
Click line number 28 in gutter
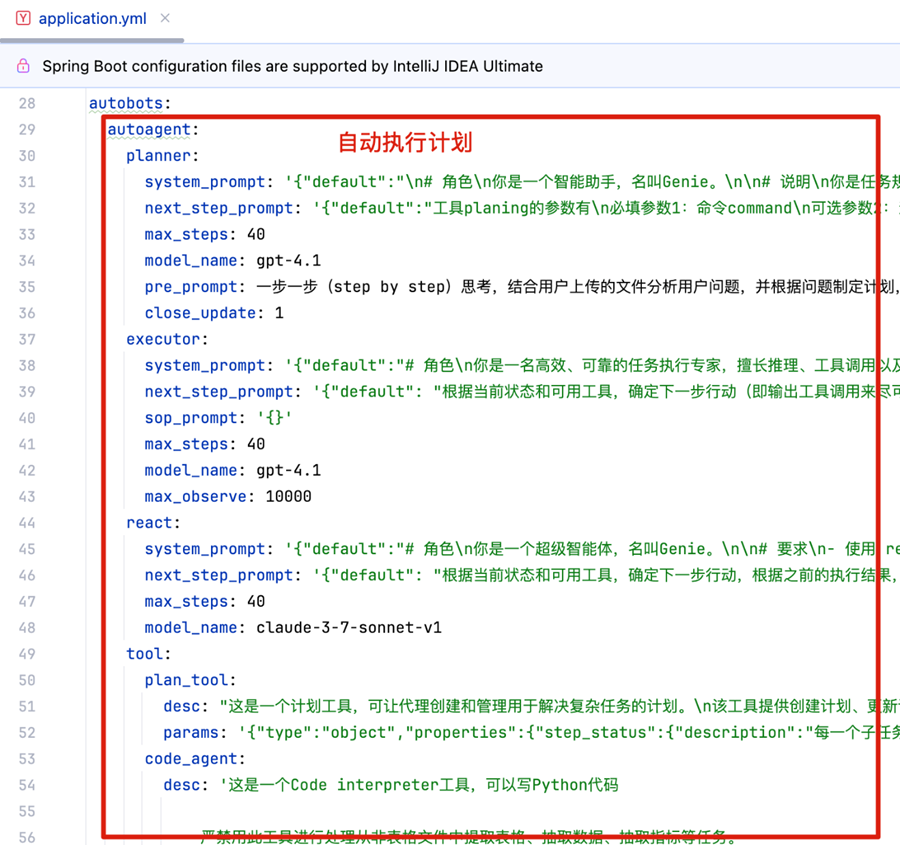pyautogui.click(x=27, y=104)
